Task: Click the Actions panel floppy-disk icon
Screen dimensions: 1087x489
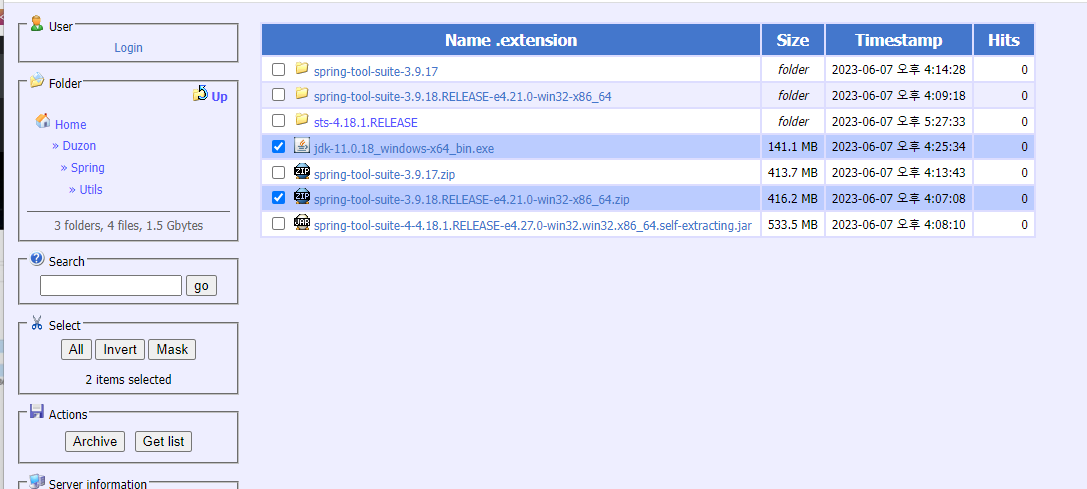Action: click(37, 412)
